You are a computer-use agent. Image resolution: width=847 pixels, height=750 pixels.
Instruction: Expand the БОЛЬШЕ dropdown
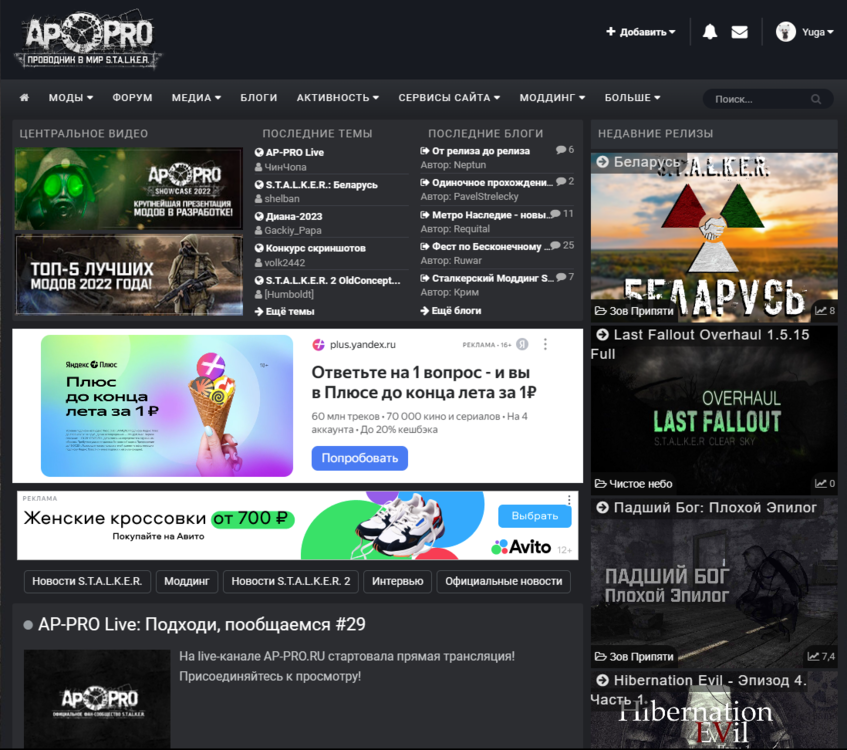tap(628, 98)
